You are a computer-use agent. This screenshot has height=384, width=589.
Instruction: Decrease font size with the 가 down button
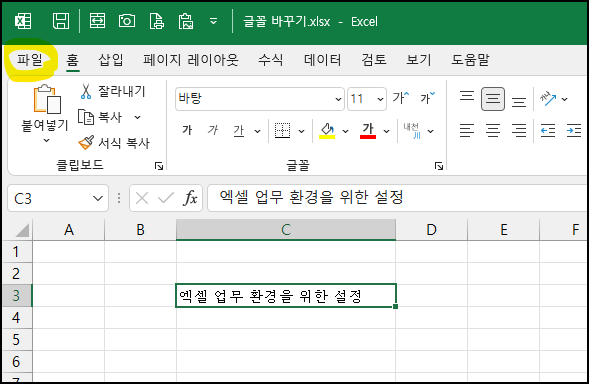pos(428,98)
